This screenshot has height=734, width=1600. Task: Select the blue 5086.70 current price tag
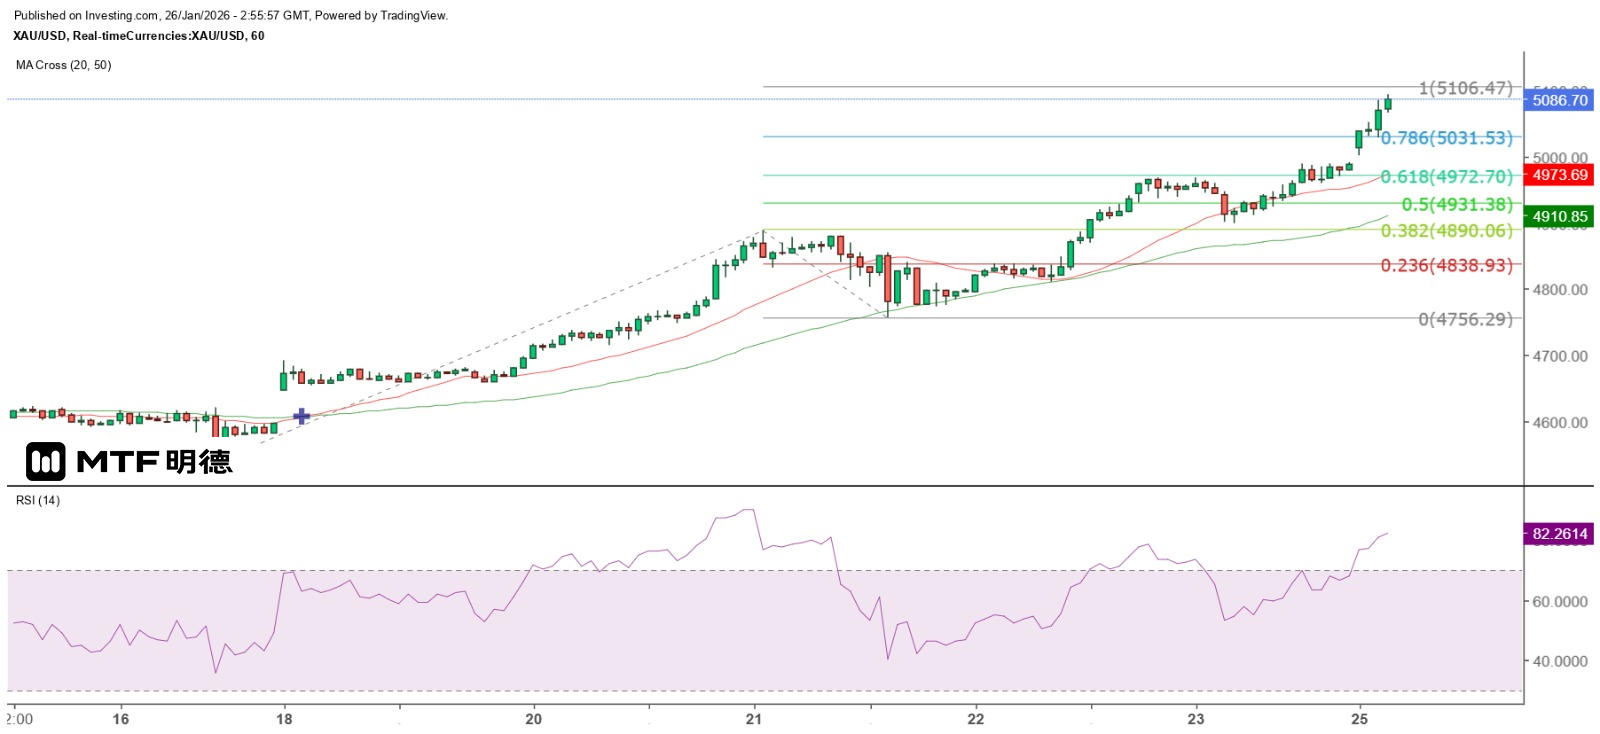coord(1559,100)
